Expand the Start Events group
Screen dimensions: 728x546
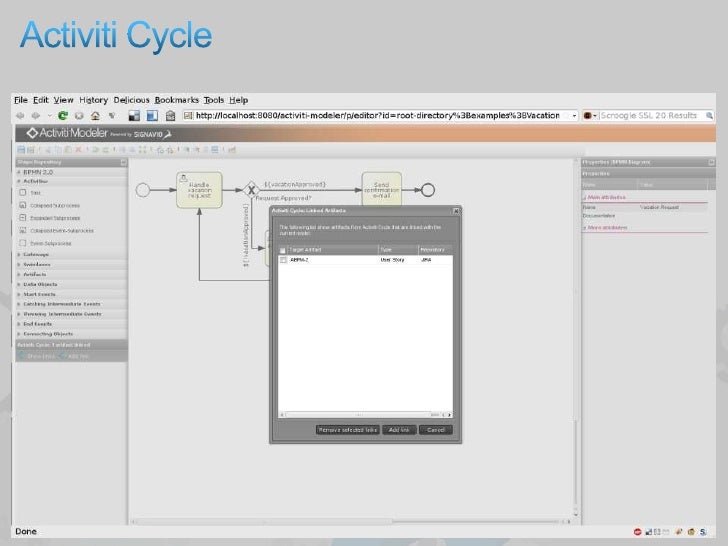[19, 294]
